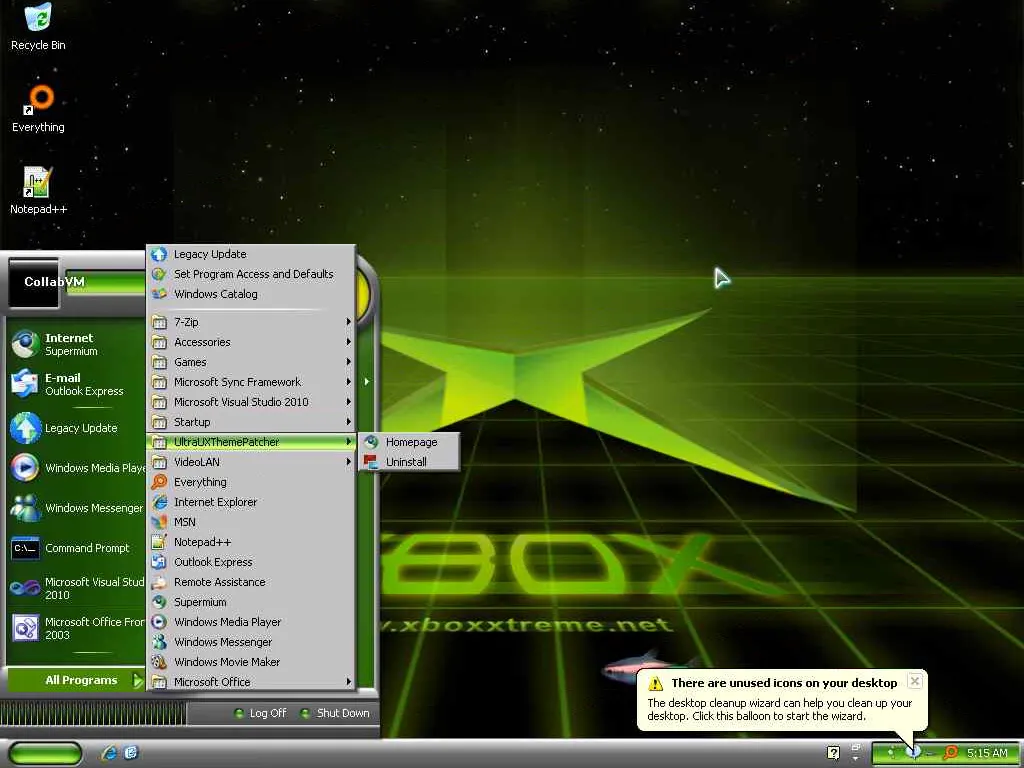Open Legacy Update from programs list
Viewport: 1024px width, 768px height.
[x=251, y=254]
